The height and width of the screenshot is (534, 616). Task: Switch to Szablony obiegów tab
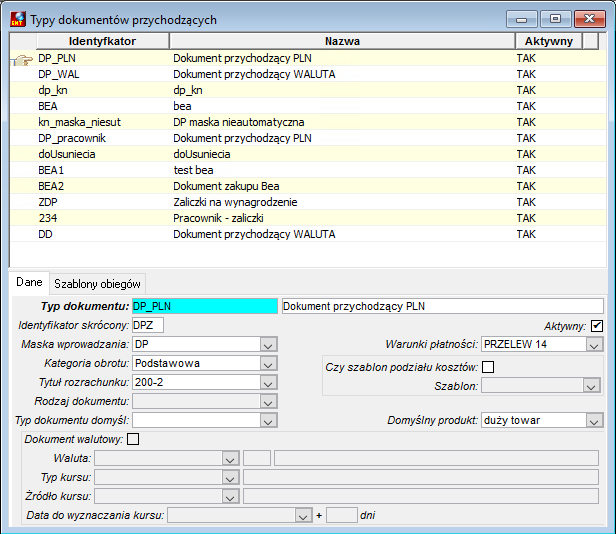[x=97, y=284]
